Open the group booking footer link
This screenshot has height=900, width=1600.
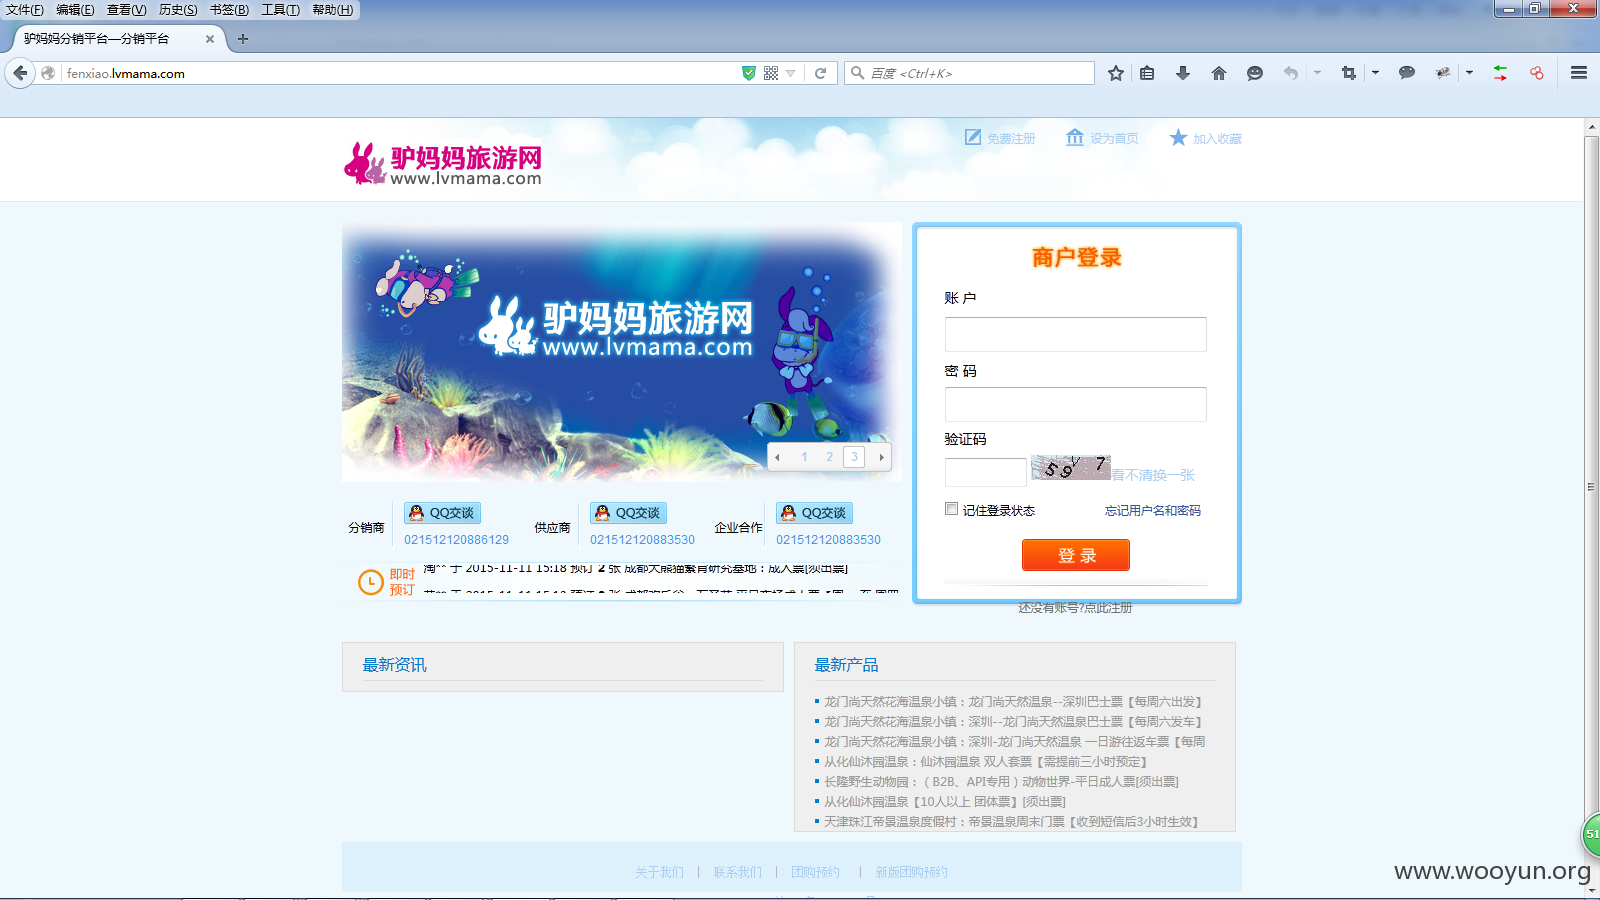point(816,872)
